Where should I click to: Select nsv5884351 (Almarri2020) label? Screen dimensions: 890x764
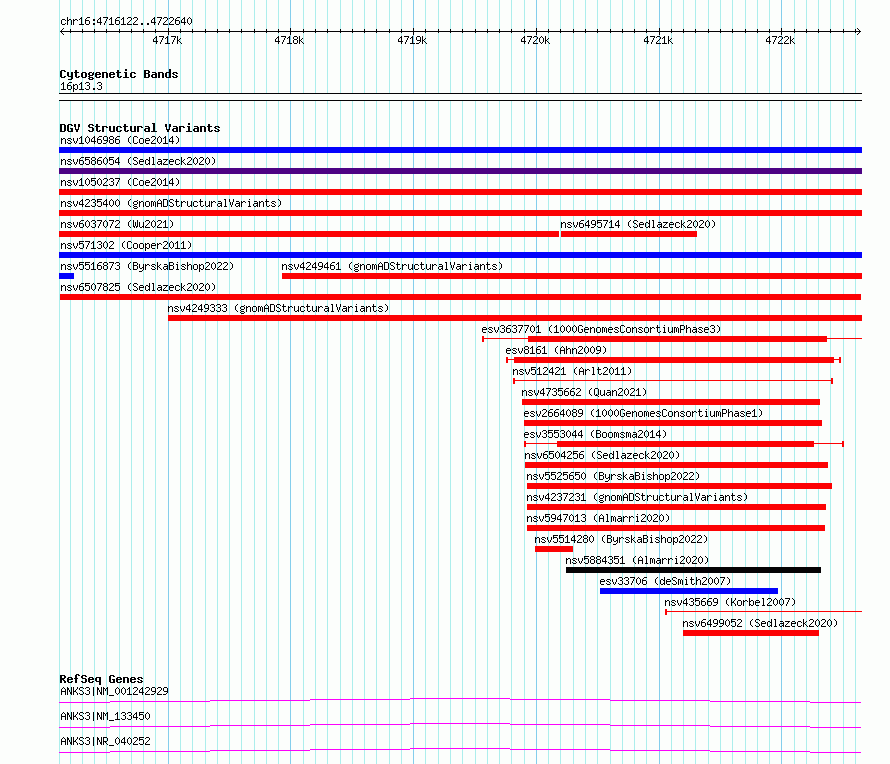click(x=637, y=560)
